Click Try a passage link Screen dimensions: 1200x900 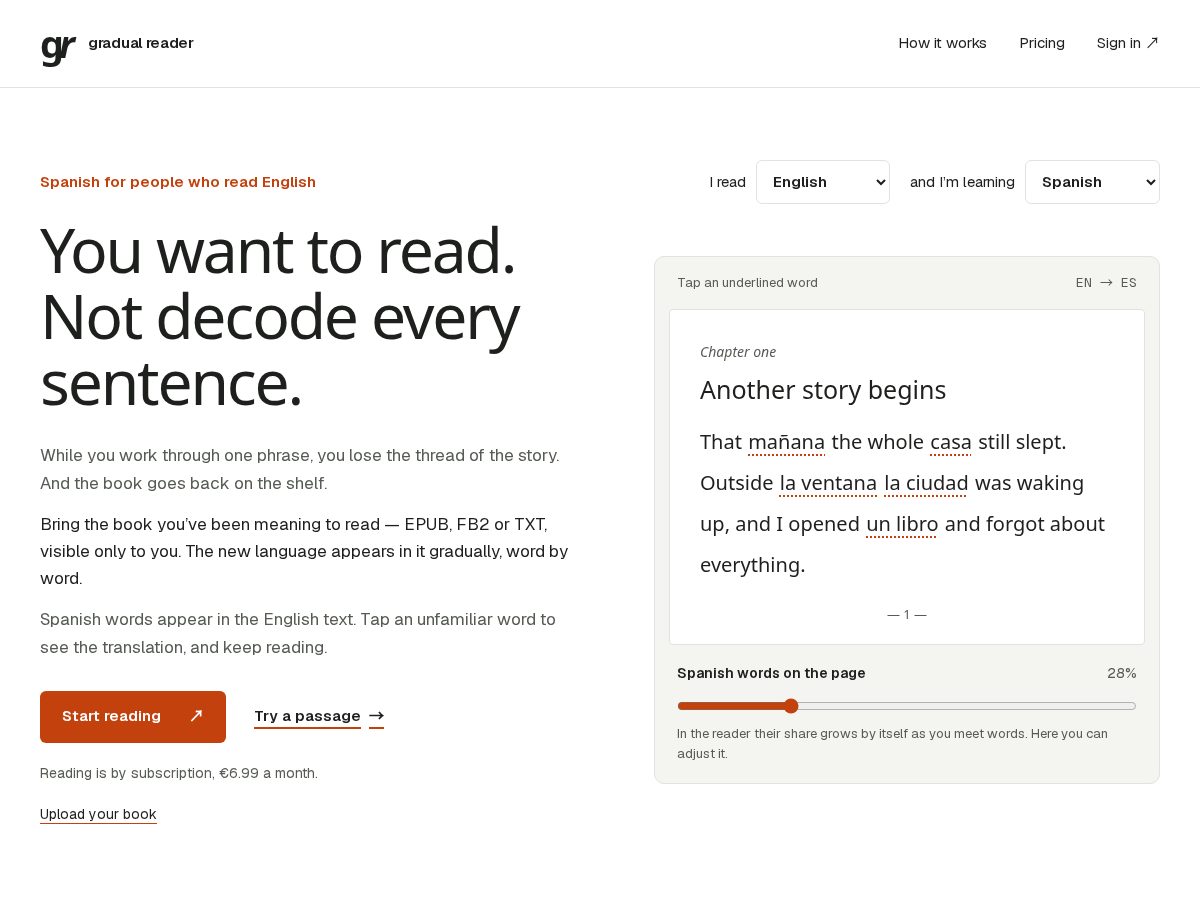[x=318, y=716]
